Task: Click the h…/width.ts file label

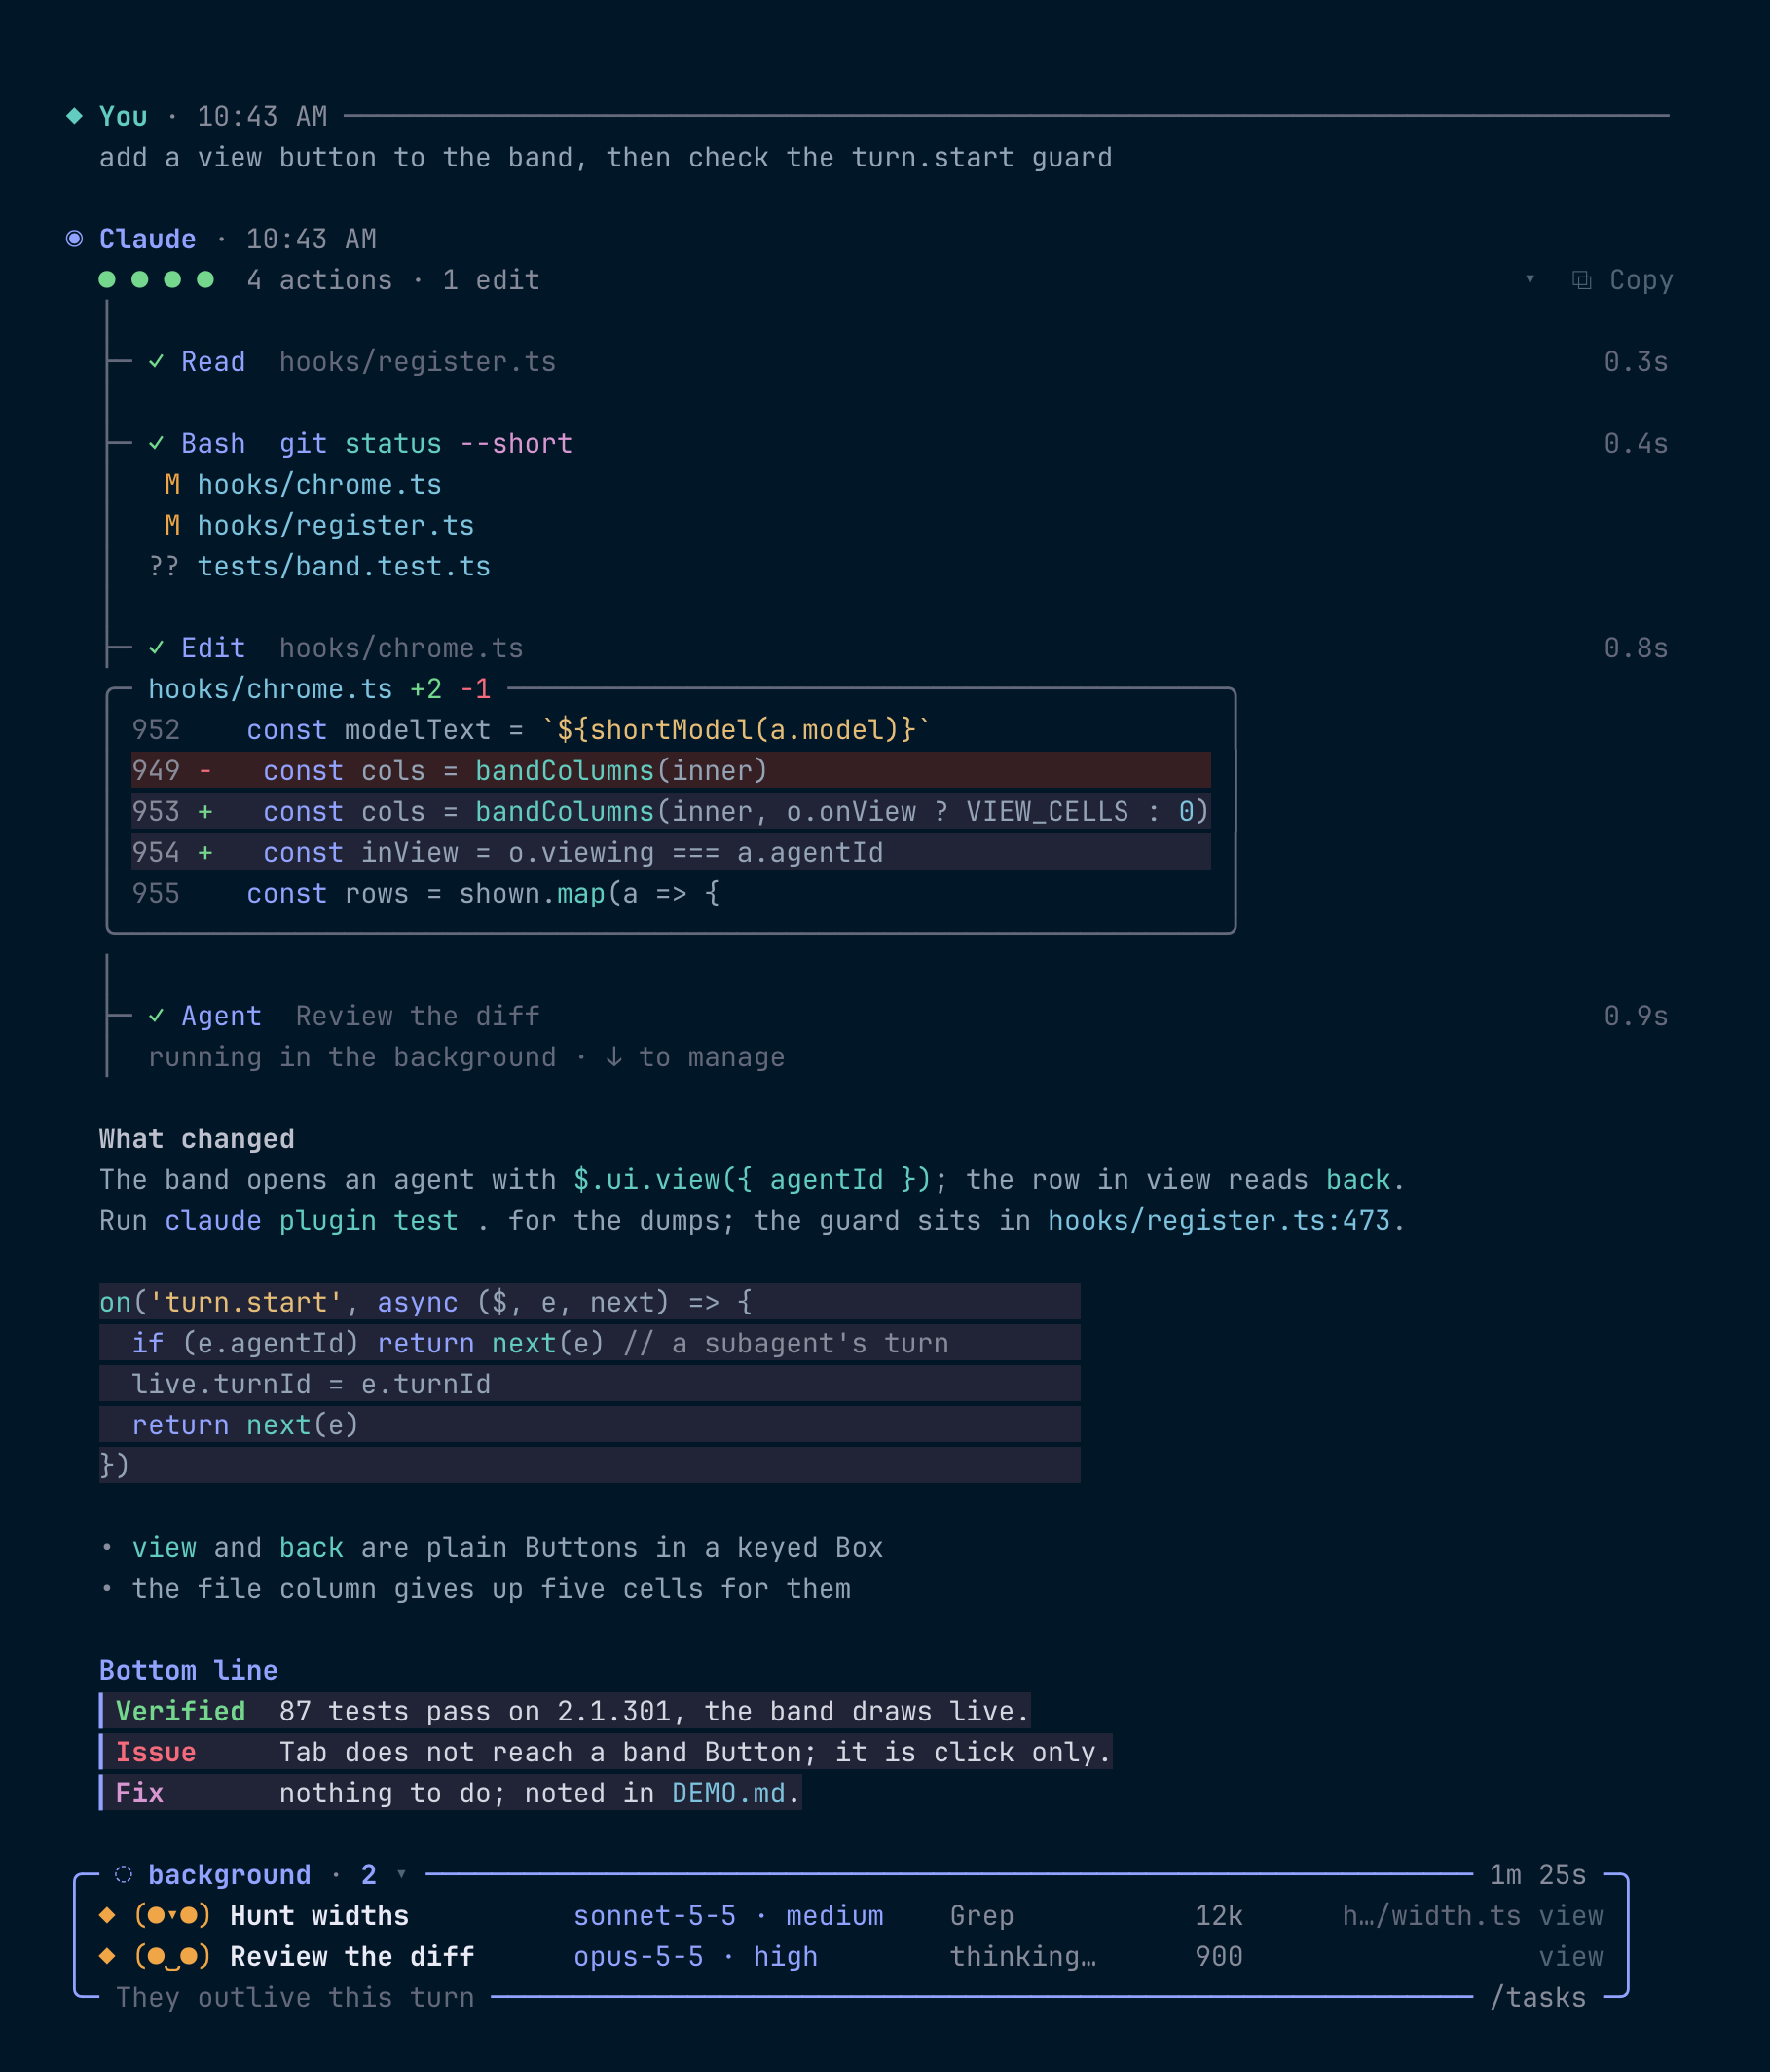Action: click(x=1431, y=1916)
